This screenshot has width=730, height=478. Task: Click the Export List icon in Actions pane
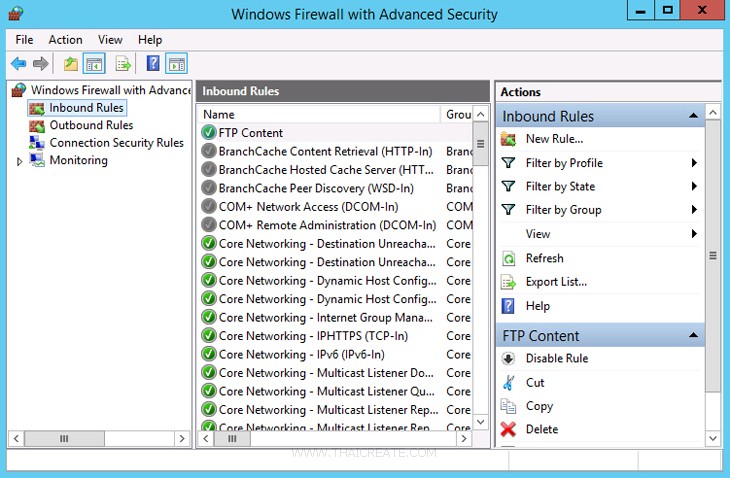click(x=508, y=282)
